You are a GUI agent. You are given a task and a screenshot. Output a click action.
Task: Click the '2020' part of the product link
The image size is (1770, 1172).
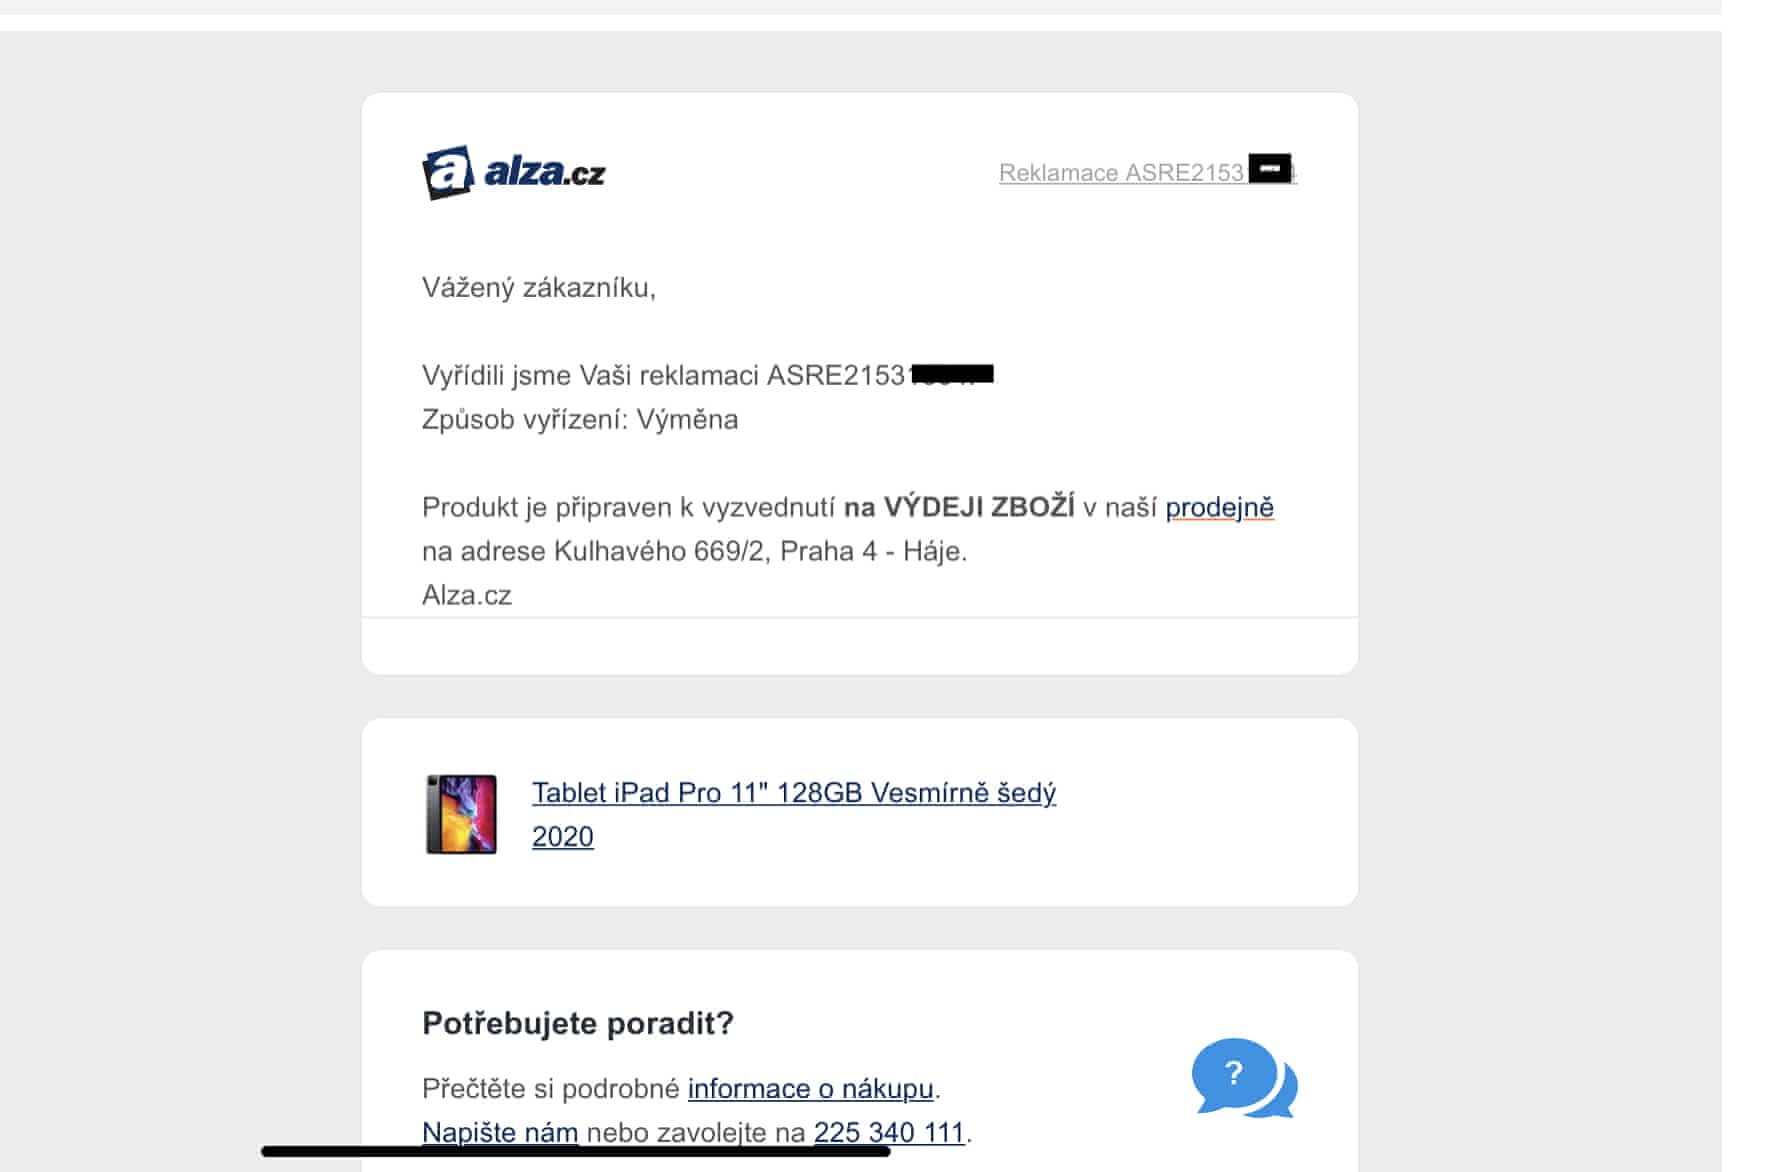pyautogui.click(x=562, y=836)
